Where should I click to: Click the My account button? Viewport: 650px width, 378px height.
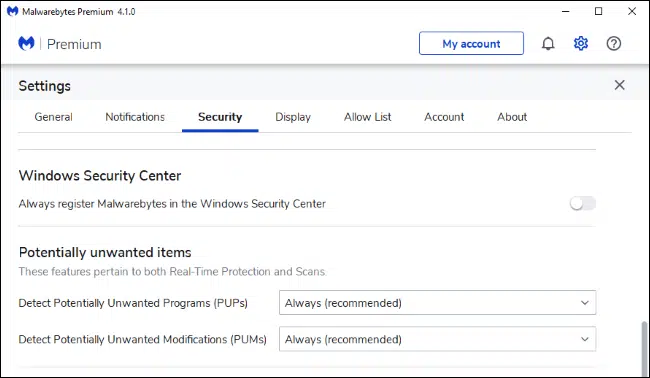coord(471,44)
